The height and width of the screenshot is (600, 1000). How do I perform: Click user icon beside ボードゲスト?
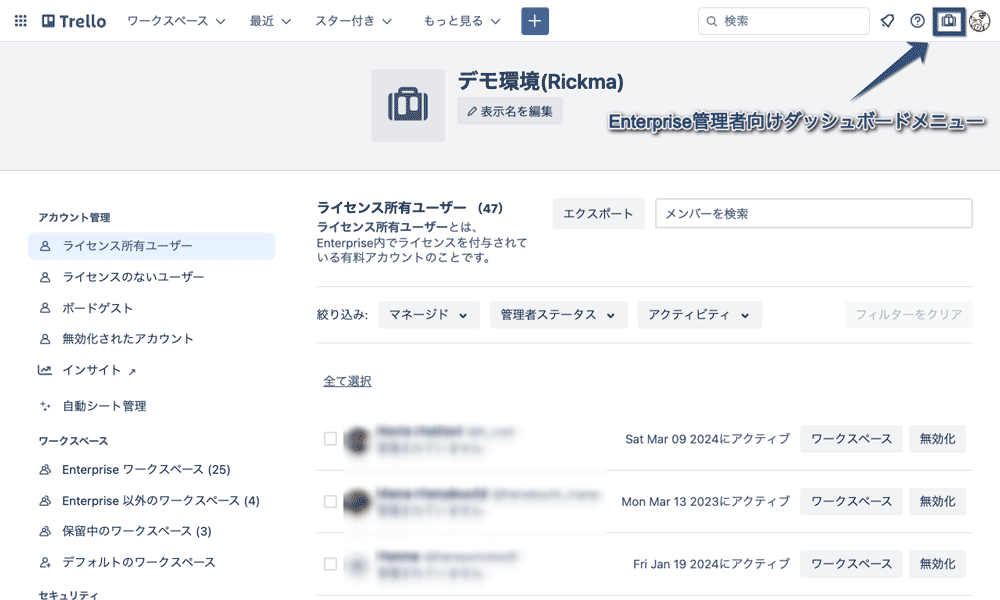click(45, 308)
